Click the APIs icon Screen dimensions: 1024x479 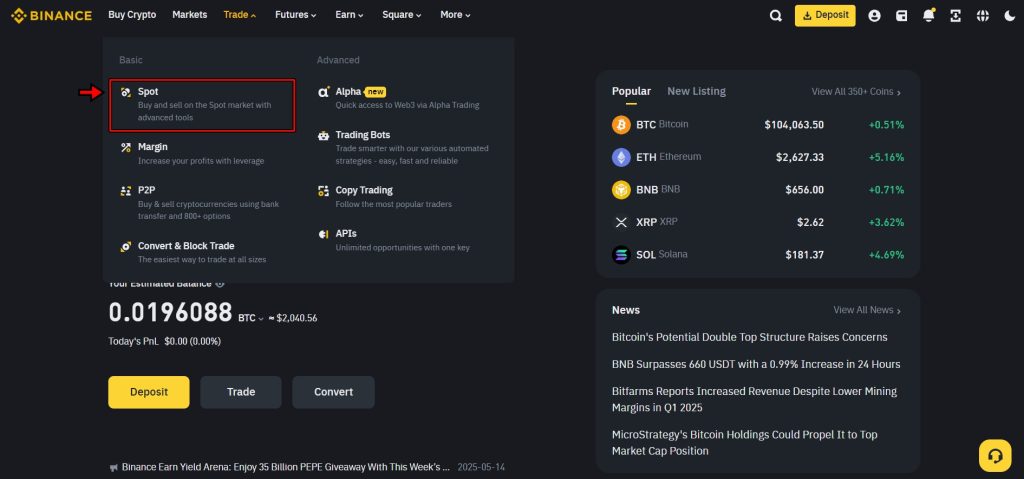click(324, 234)
